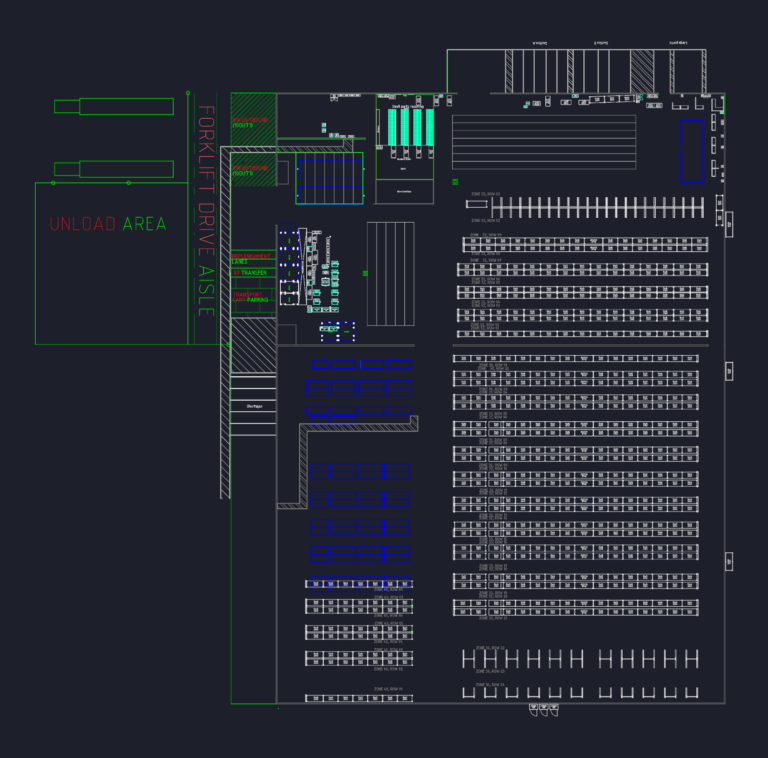Screen dimensions: 768x758
Task: Select the tall blue rectangle near the right wall
Action: (x=691, y=151)
